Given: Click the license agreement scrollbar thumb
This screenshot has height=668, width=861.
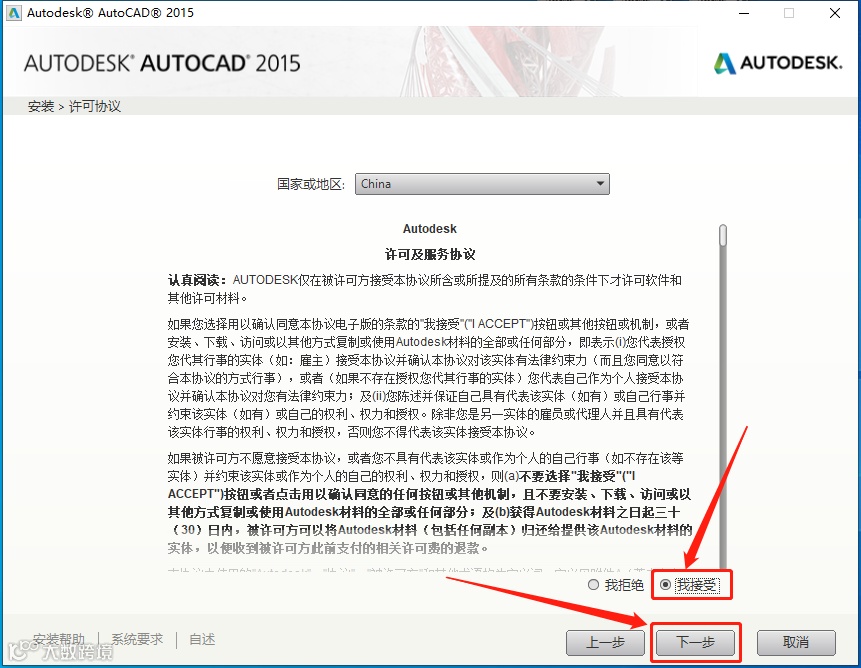Looking at the screenshot, I should pyautogui.click(x=723, y=235).
